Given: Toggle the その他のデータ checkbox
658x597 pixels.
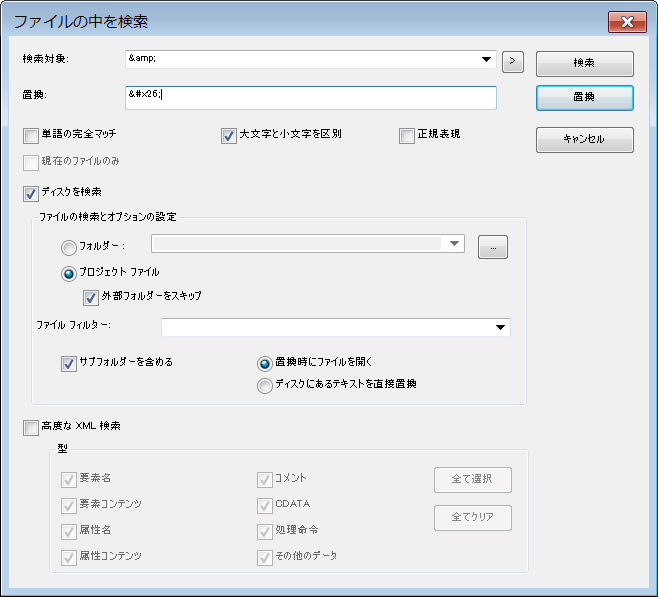Looking at the screenshot, I should (265, 558).
